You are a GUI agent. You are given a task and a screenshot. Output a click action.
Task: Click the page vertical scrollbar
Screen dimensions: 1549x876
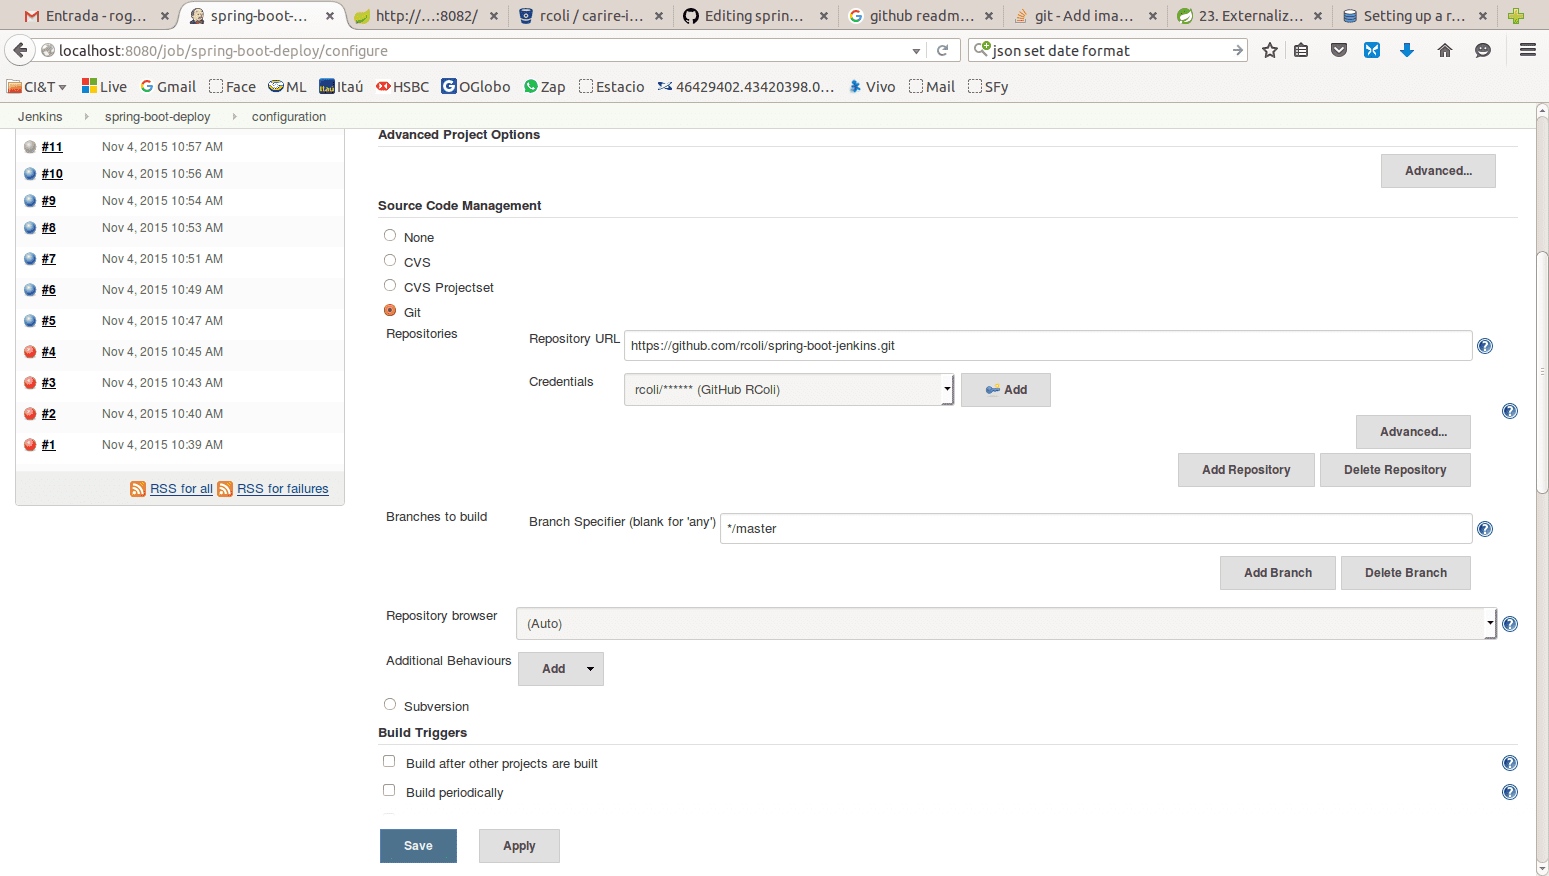1542,372
